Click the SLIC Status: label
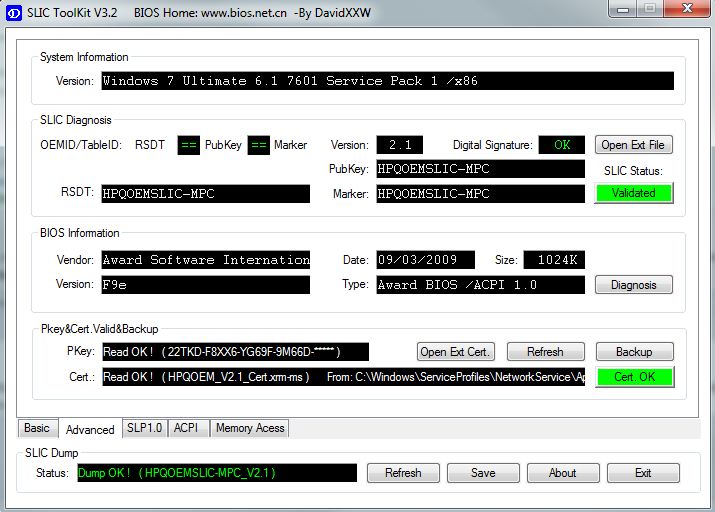Image resolution: width=715 pixels, height=512 pixels. [633, 171]
